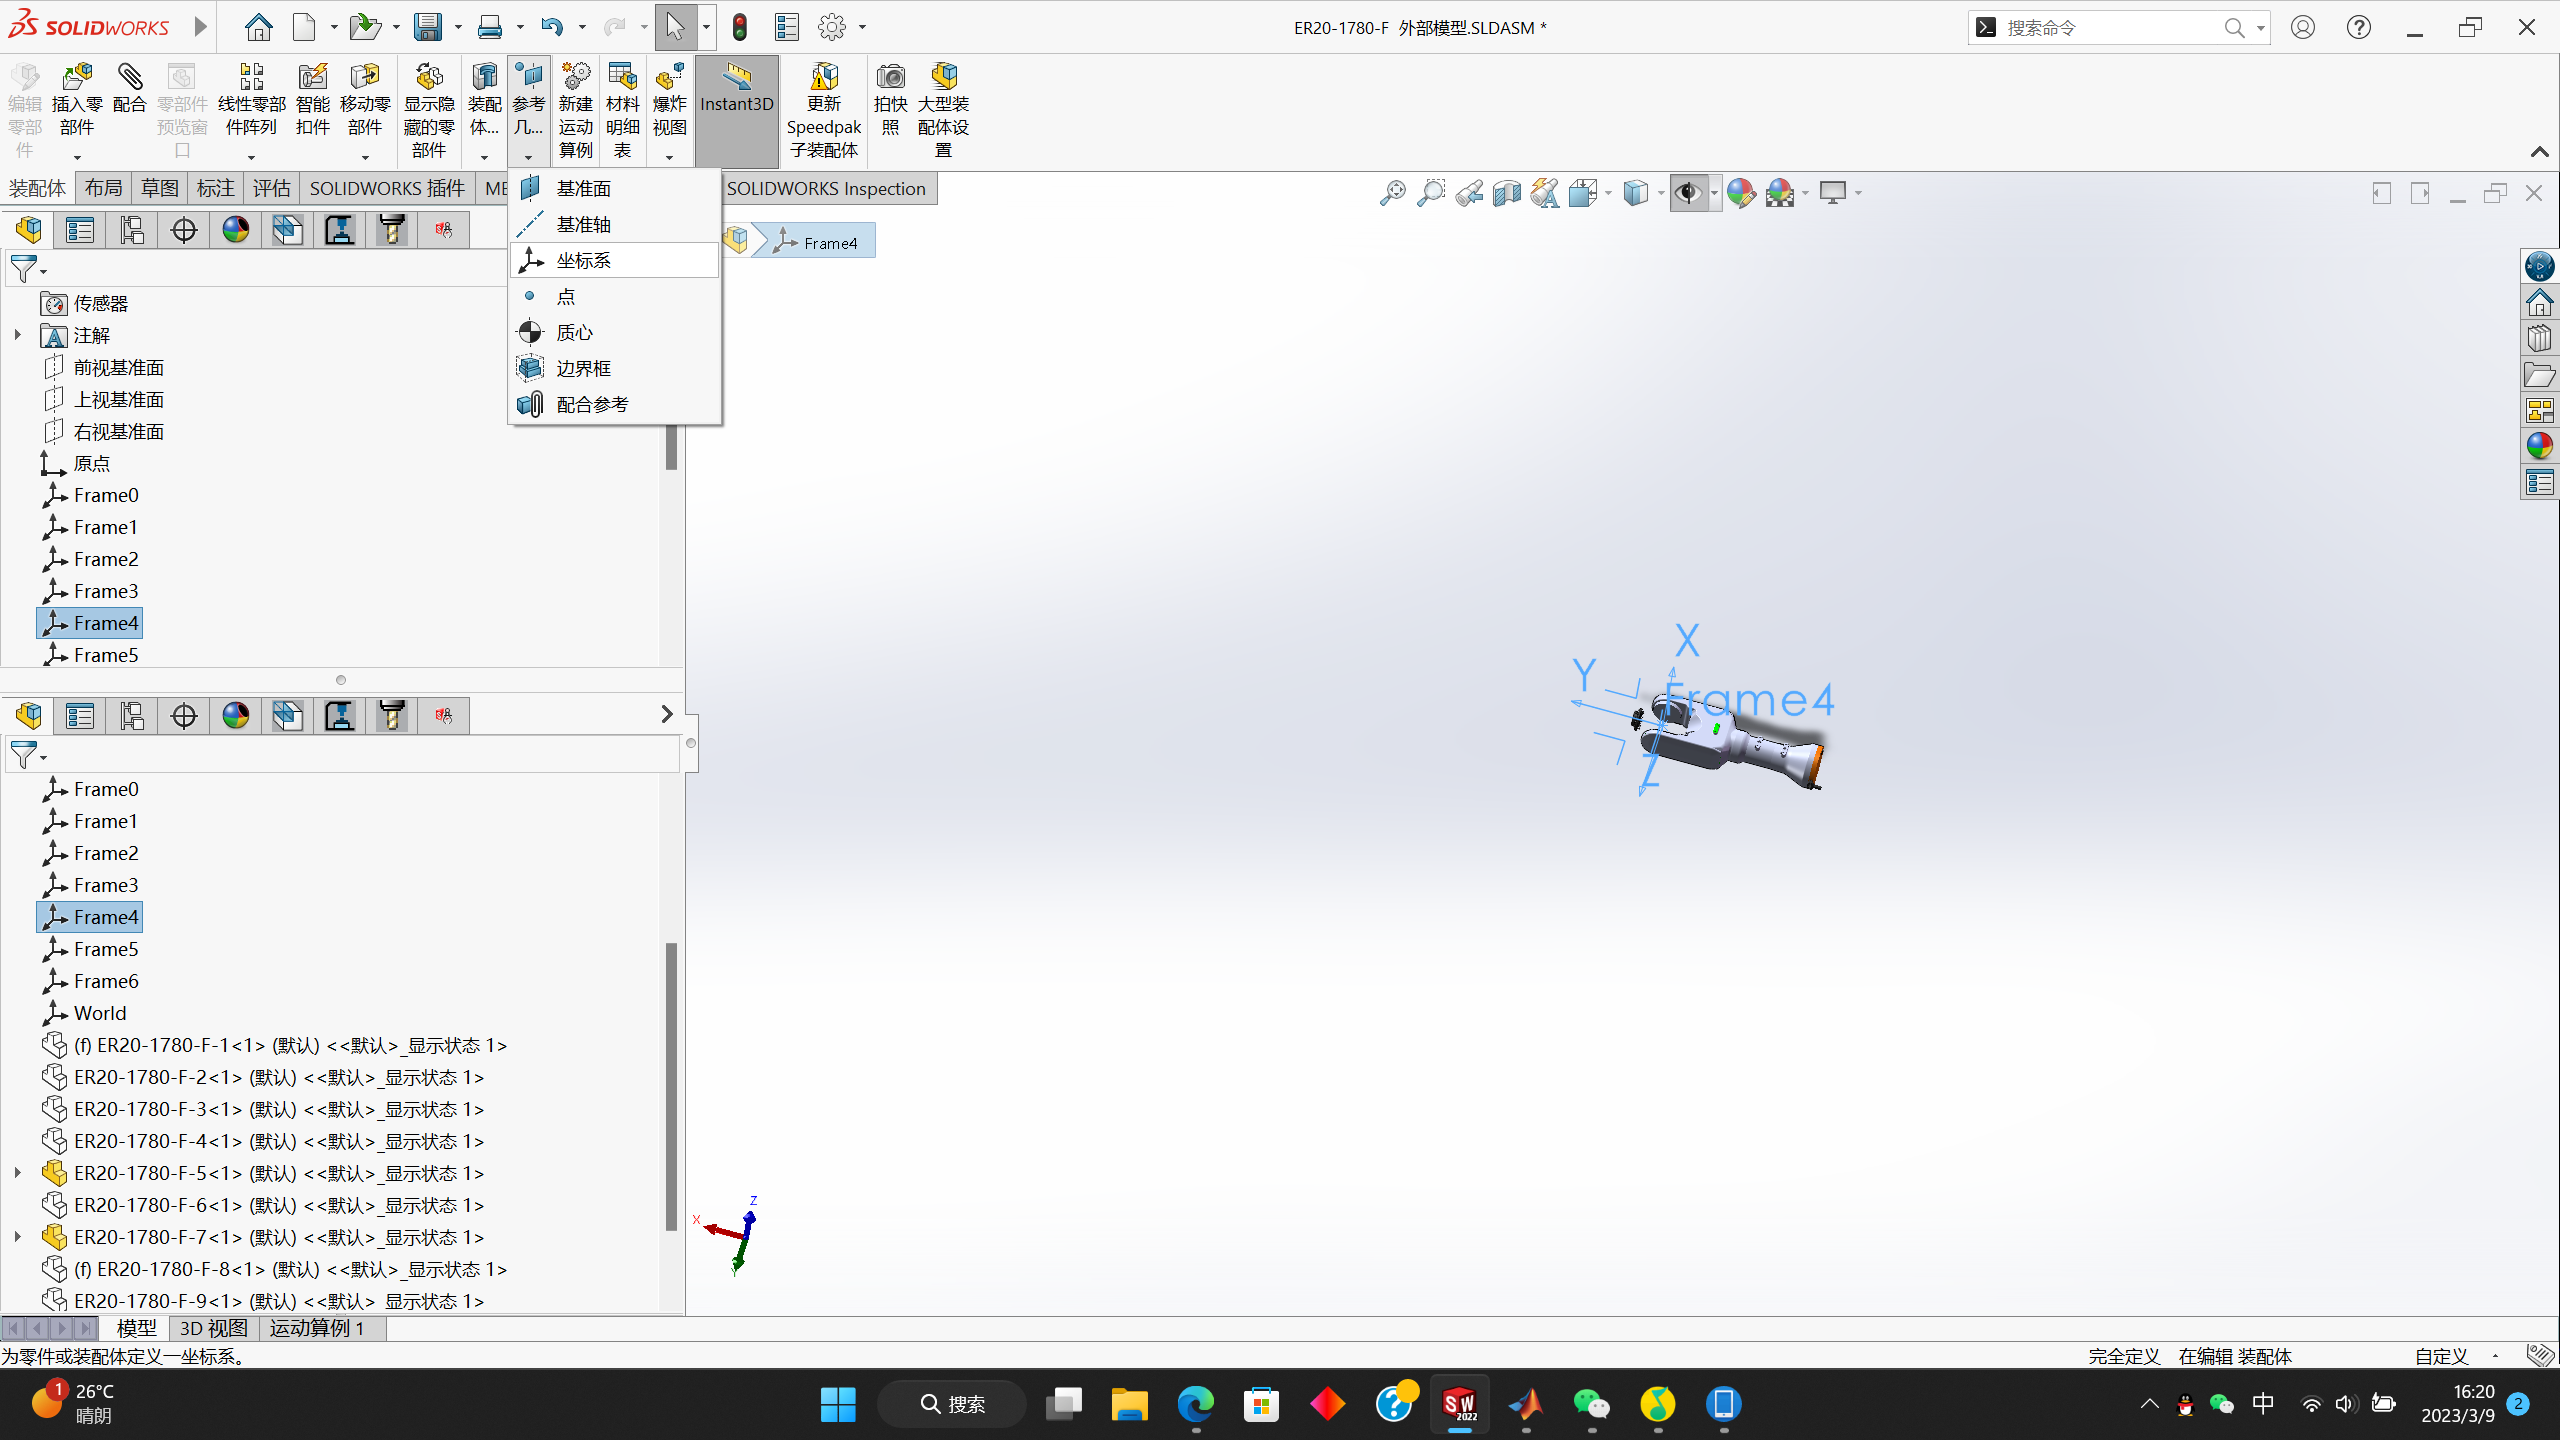Click 更新Speedpak子装配体 tool
Viewport: 2560px width, 1440px height.
823,108
